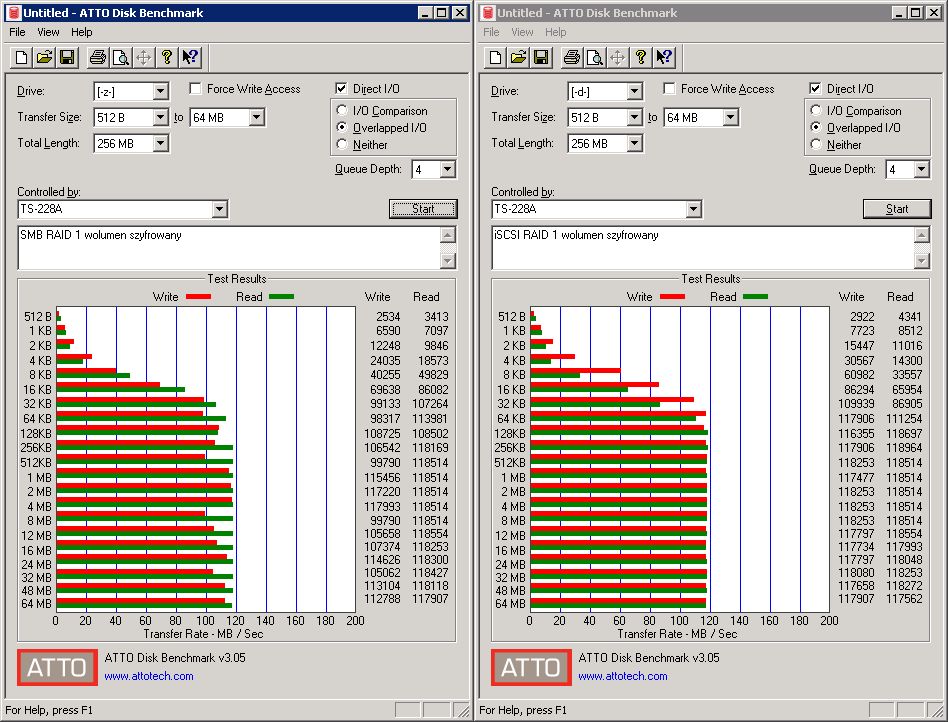Open 64 MB transfer size dropdown, right window
This screenshot has height=722, width=948.
(x=730, y=117)
